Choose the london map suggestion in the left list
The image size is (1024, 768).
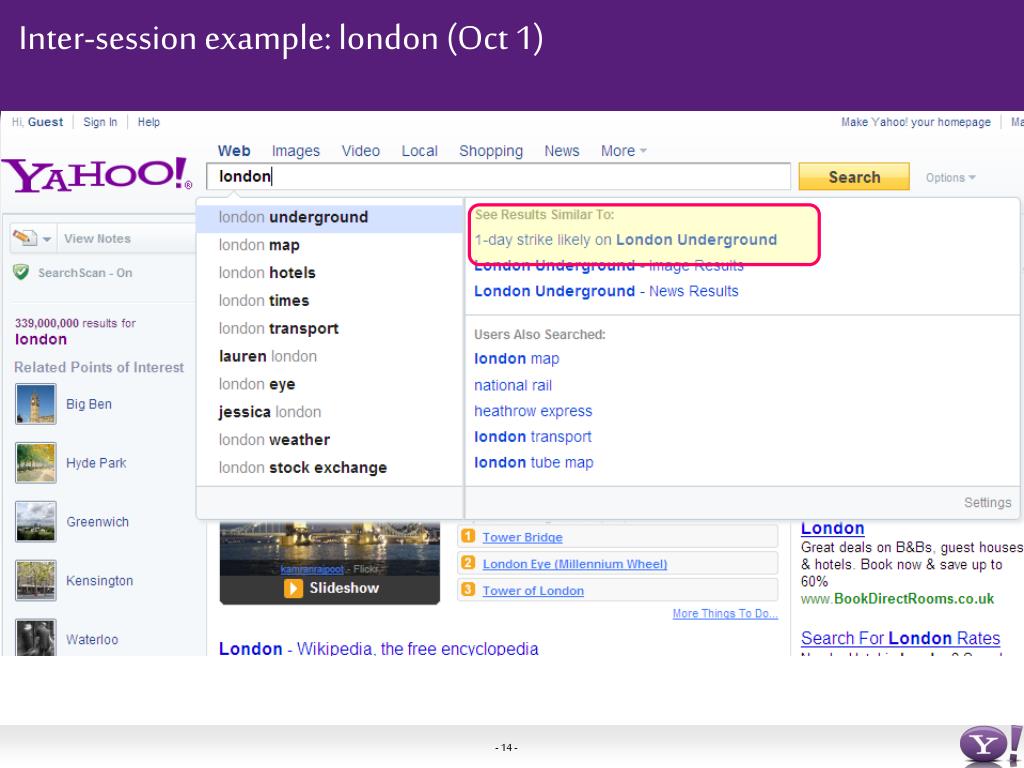[330, 246]
